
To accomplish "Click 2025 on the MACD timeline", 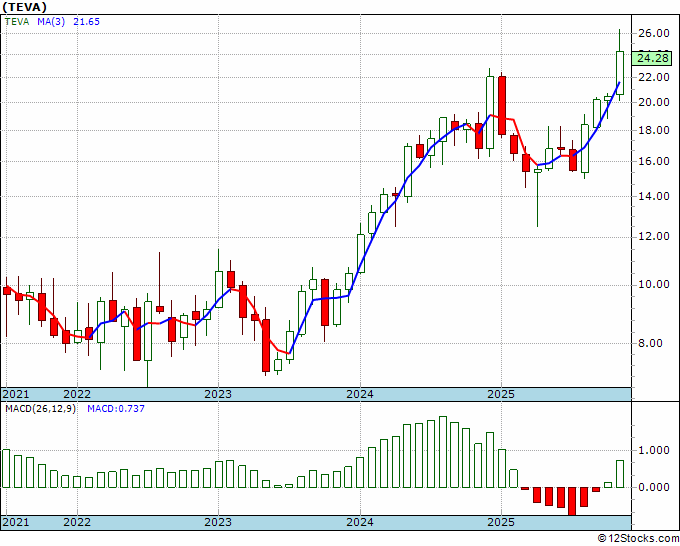I will (501, 522).
